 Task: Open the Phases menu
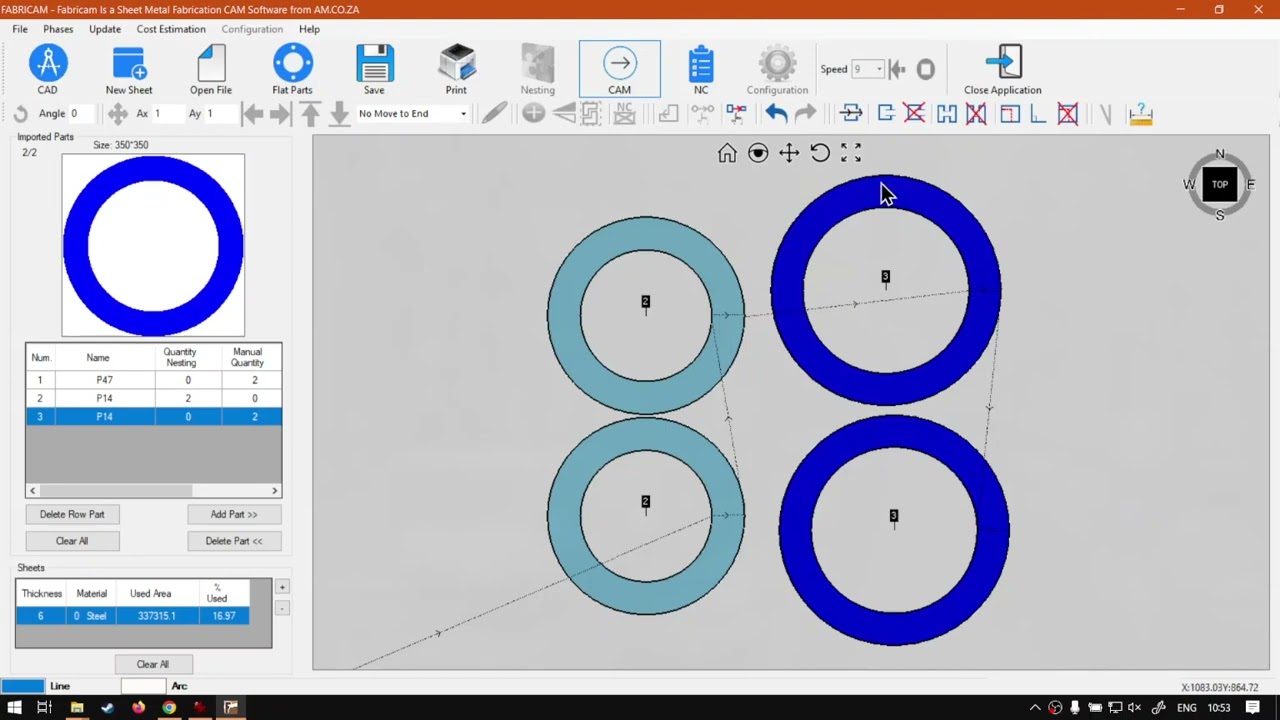58,29
